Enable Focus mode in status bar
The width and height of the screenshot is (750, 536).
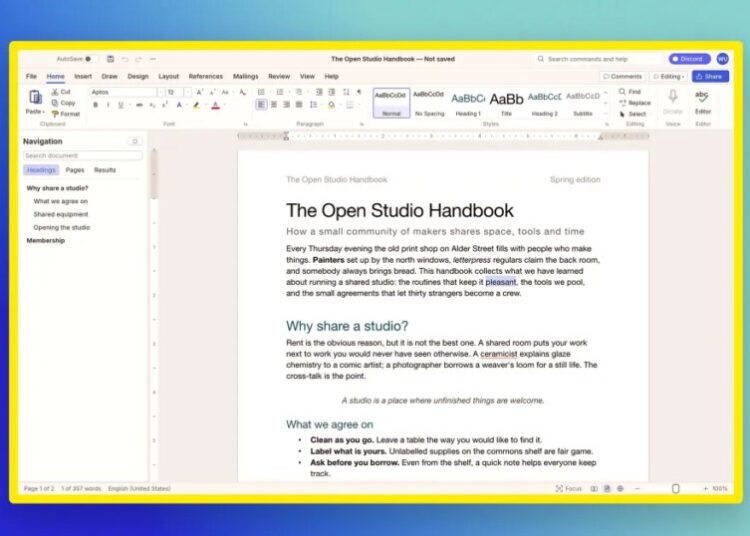(569, 489)
